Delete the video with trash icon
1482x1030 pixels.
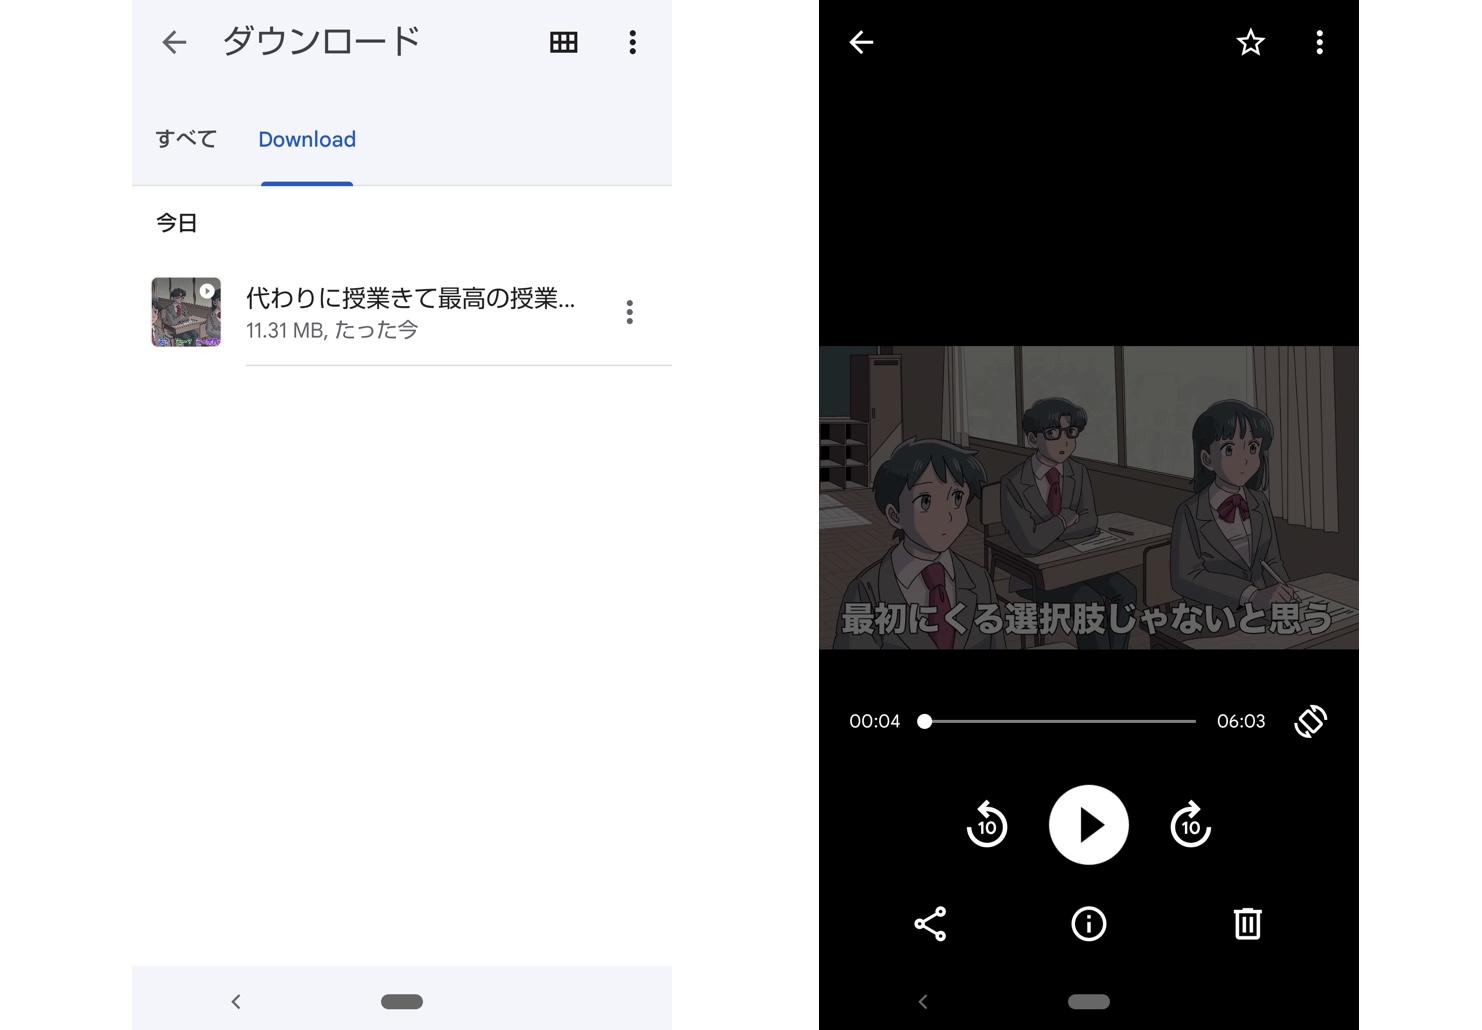click(1247, 924)
